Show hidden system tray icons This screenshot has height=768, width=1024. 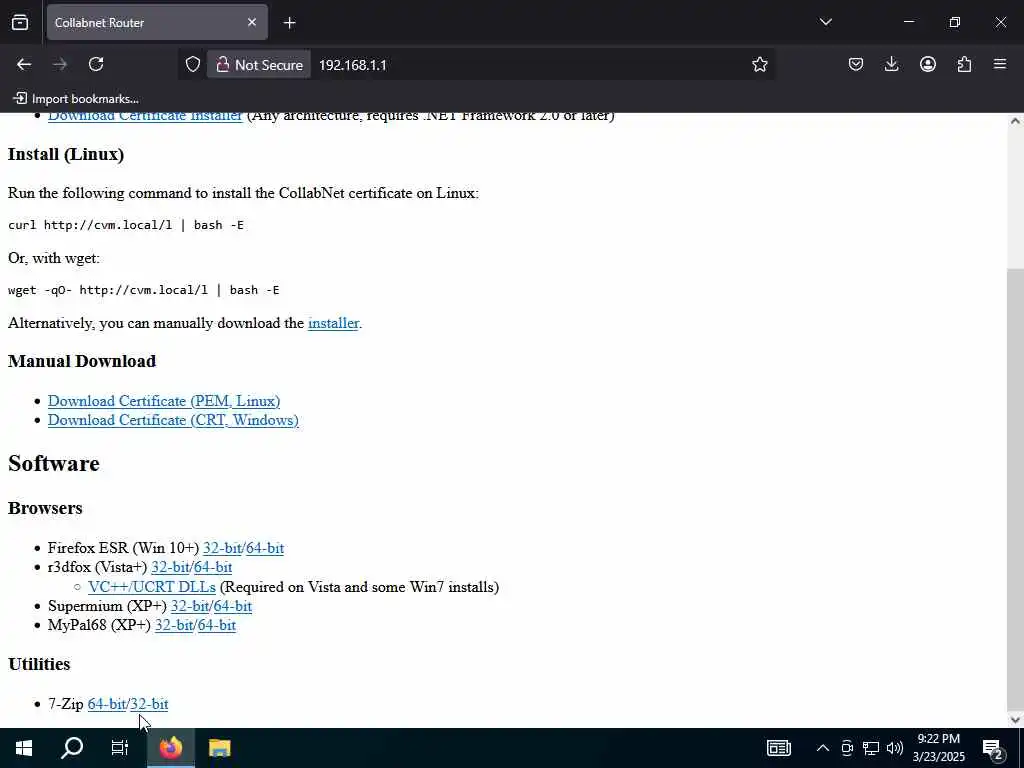click(x=823, y=748)
